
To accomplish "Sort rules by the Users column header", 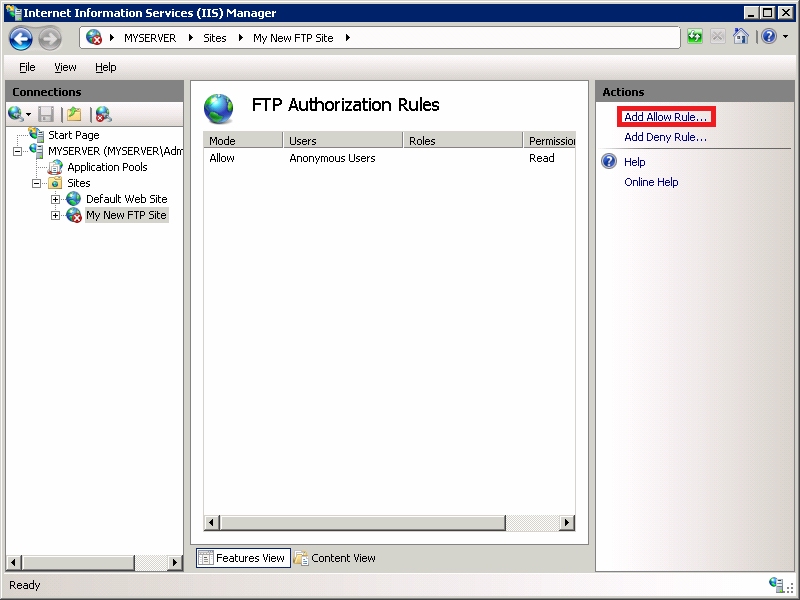I will (x=343, y=140).
